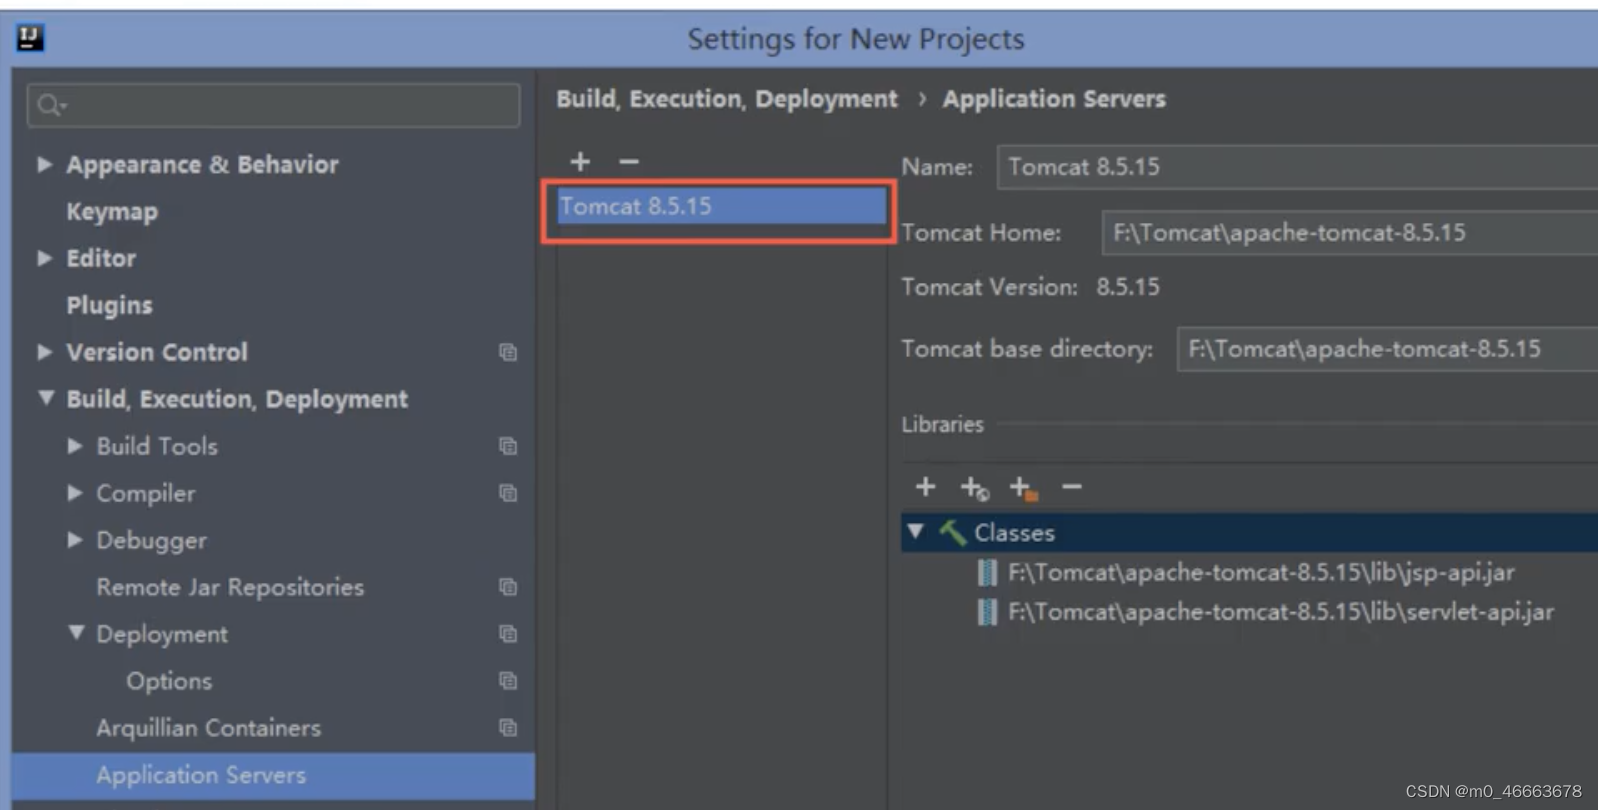Click the settings search field
This screenshot has height=810, width=1598.
click(273, 105)
